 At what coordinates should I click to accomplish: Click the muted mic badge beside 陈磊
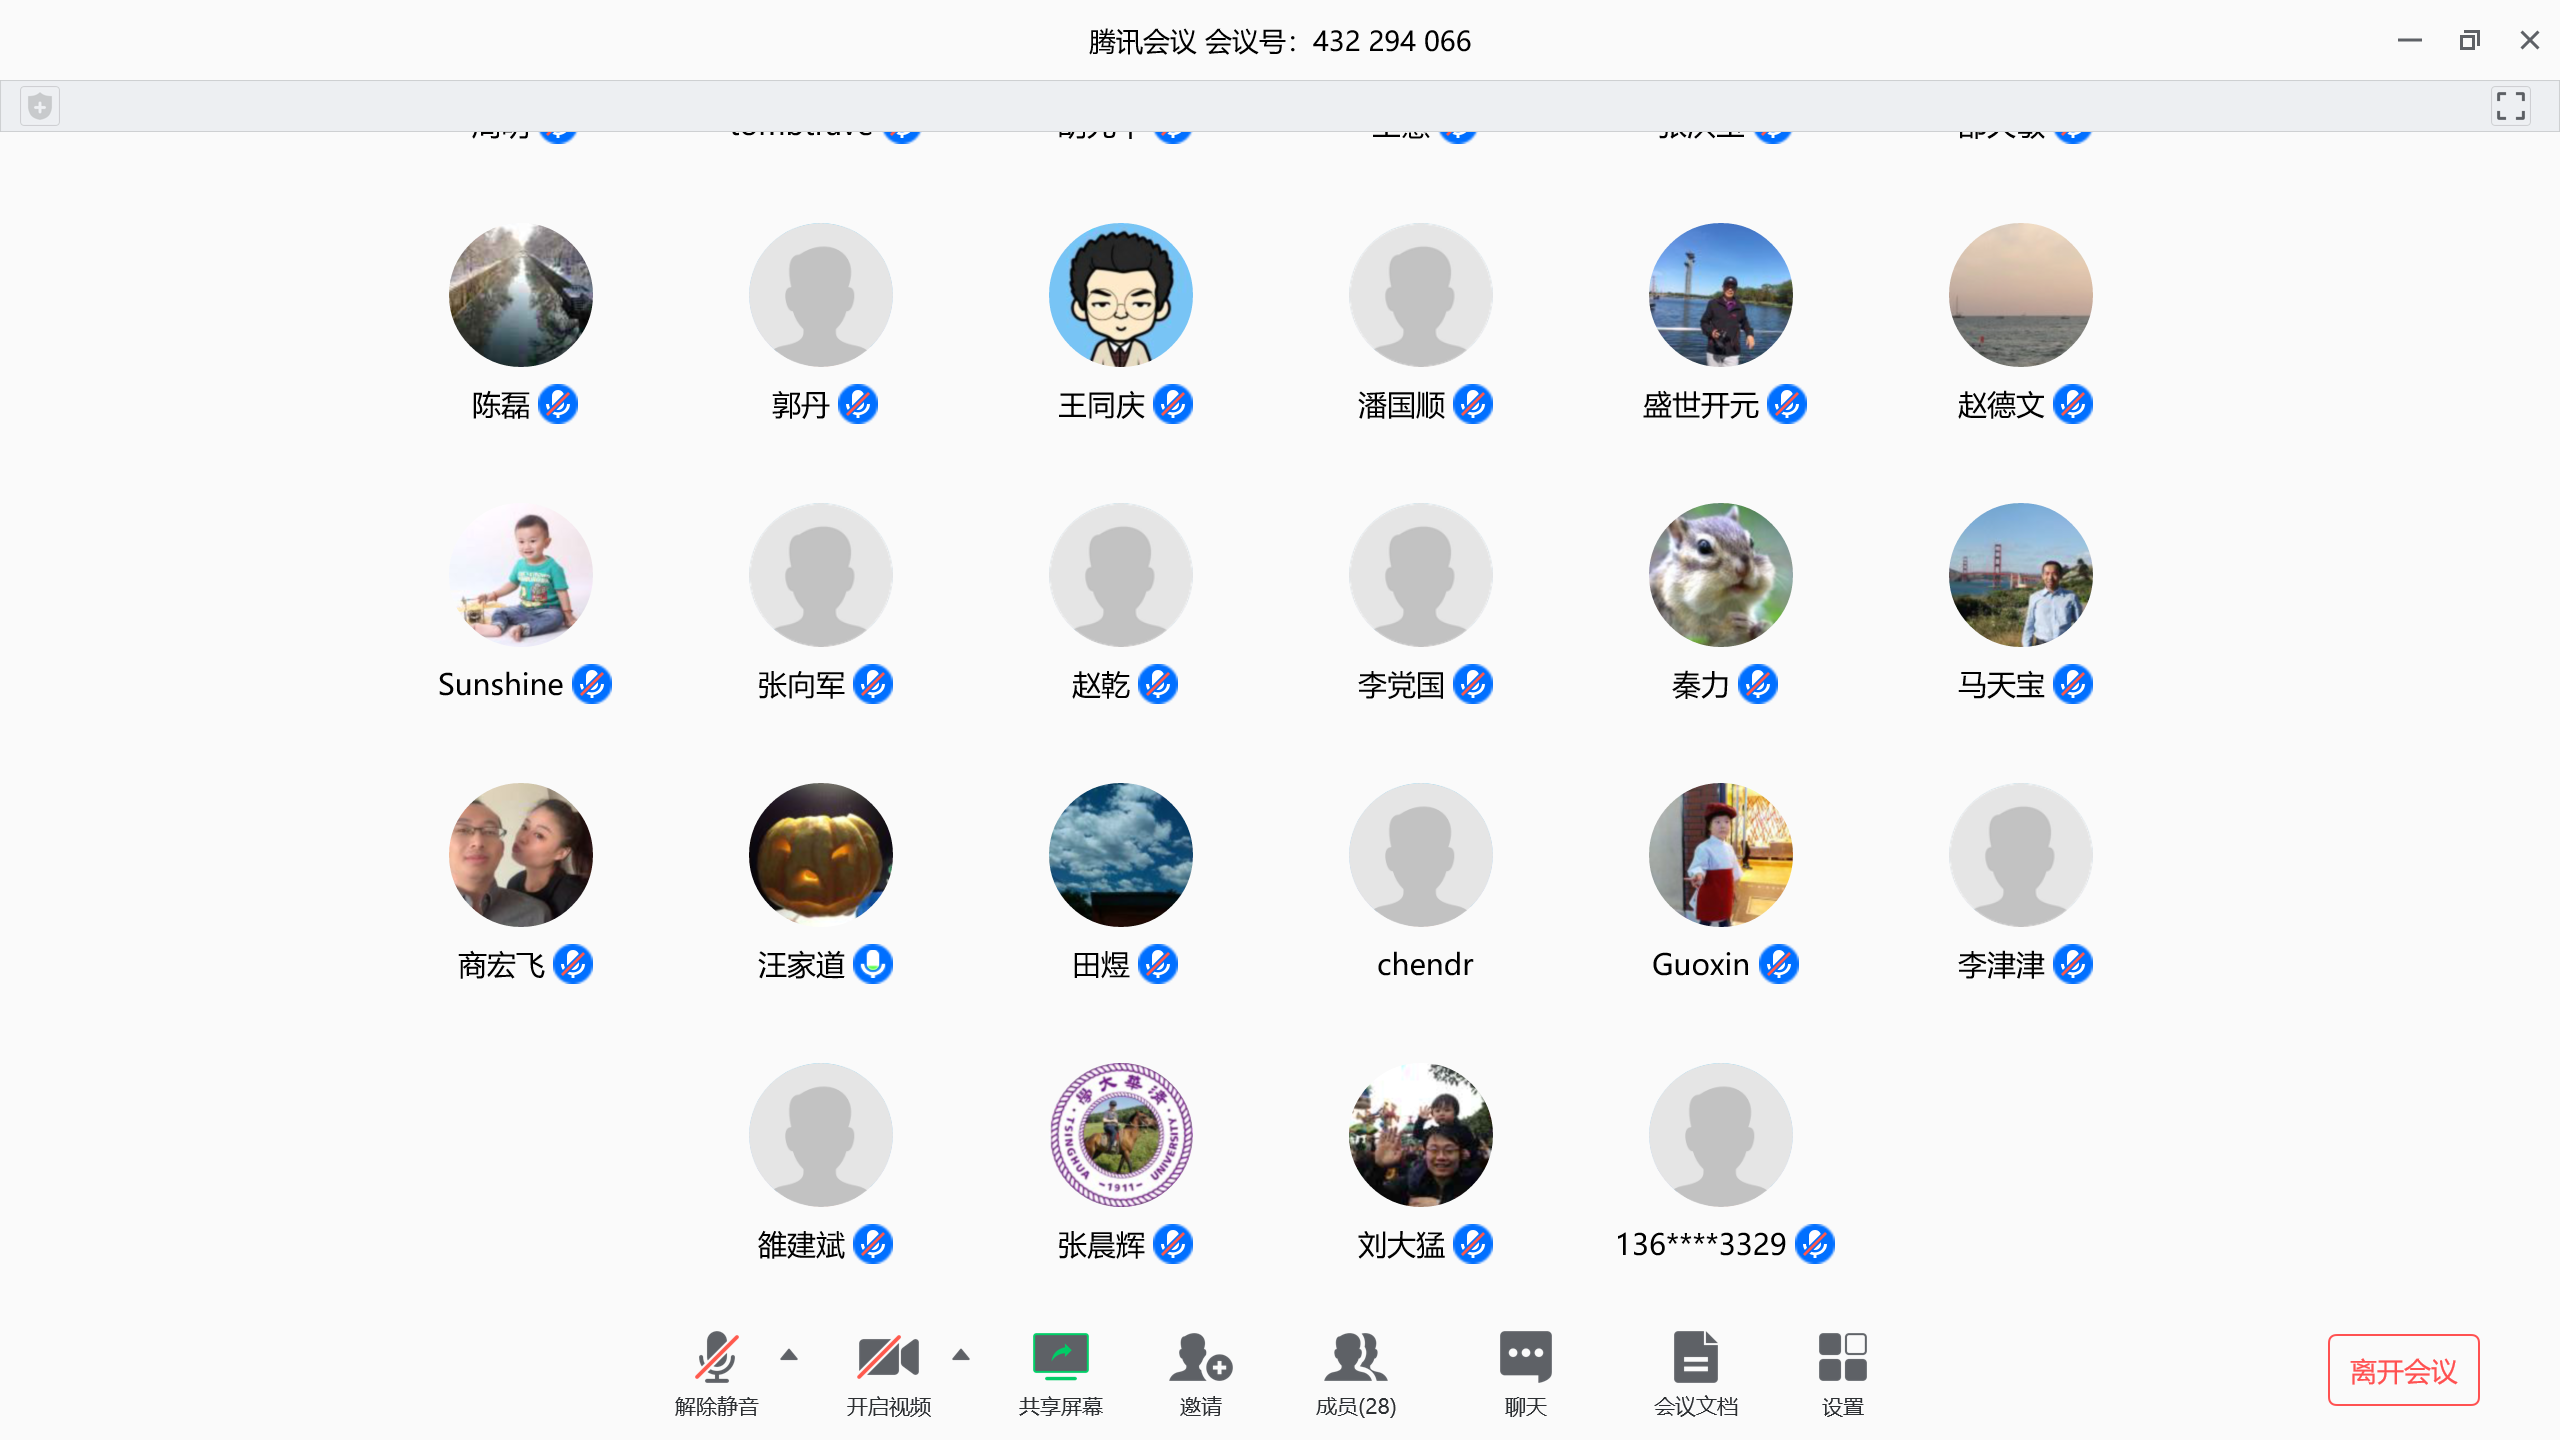(x=558, y=404)
